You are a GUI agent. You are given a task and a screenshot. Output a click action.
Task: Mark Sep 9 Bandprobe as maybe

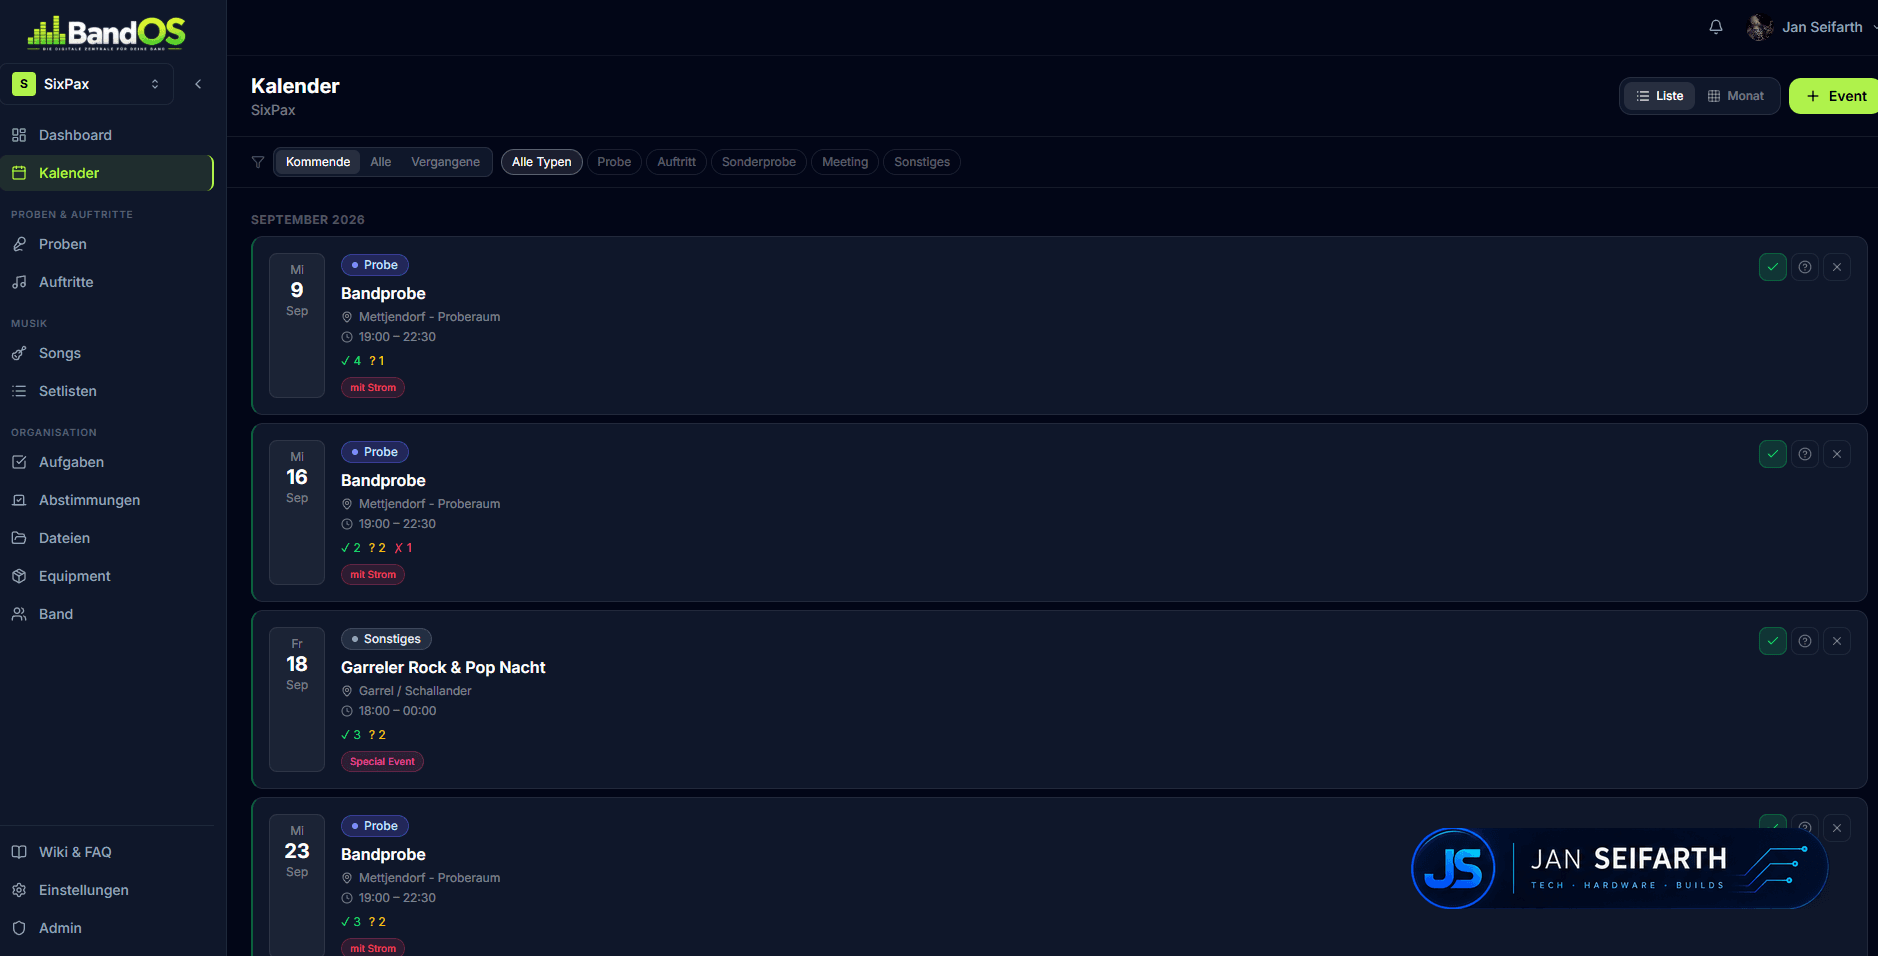1805,267
